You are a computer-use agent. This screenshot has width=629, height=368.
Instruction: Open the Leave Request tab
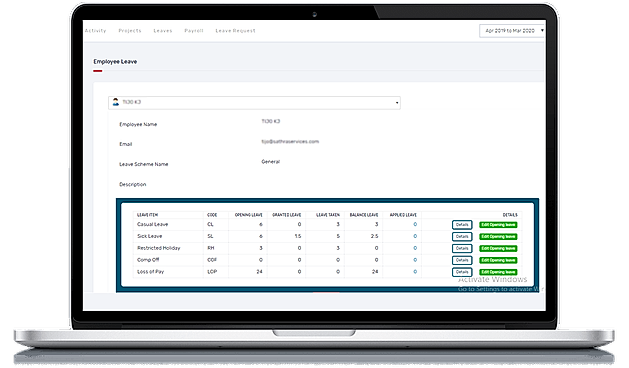click(235, 30)
